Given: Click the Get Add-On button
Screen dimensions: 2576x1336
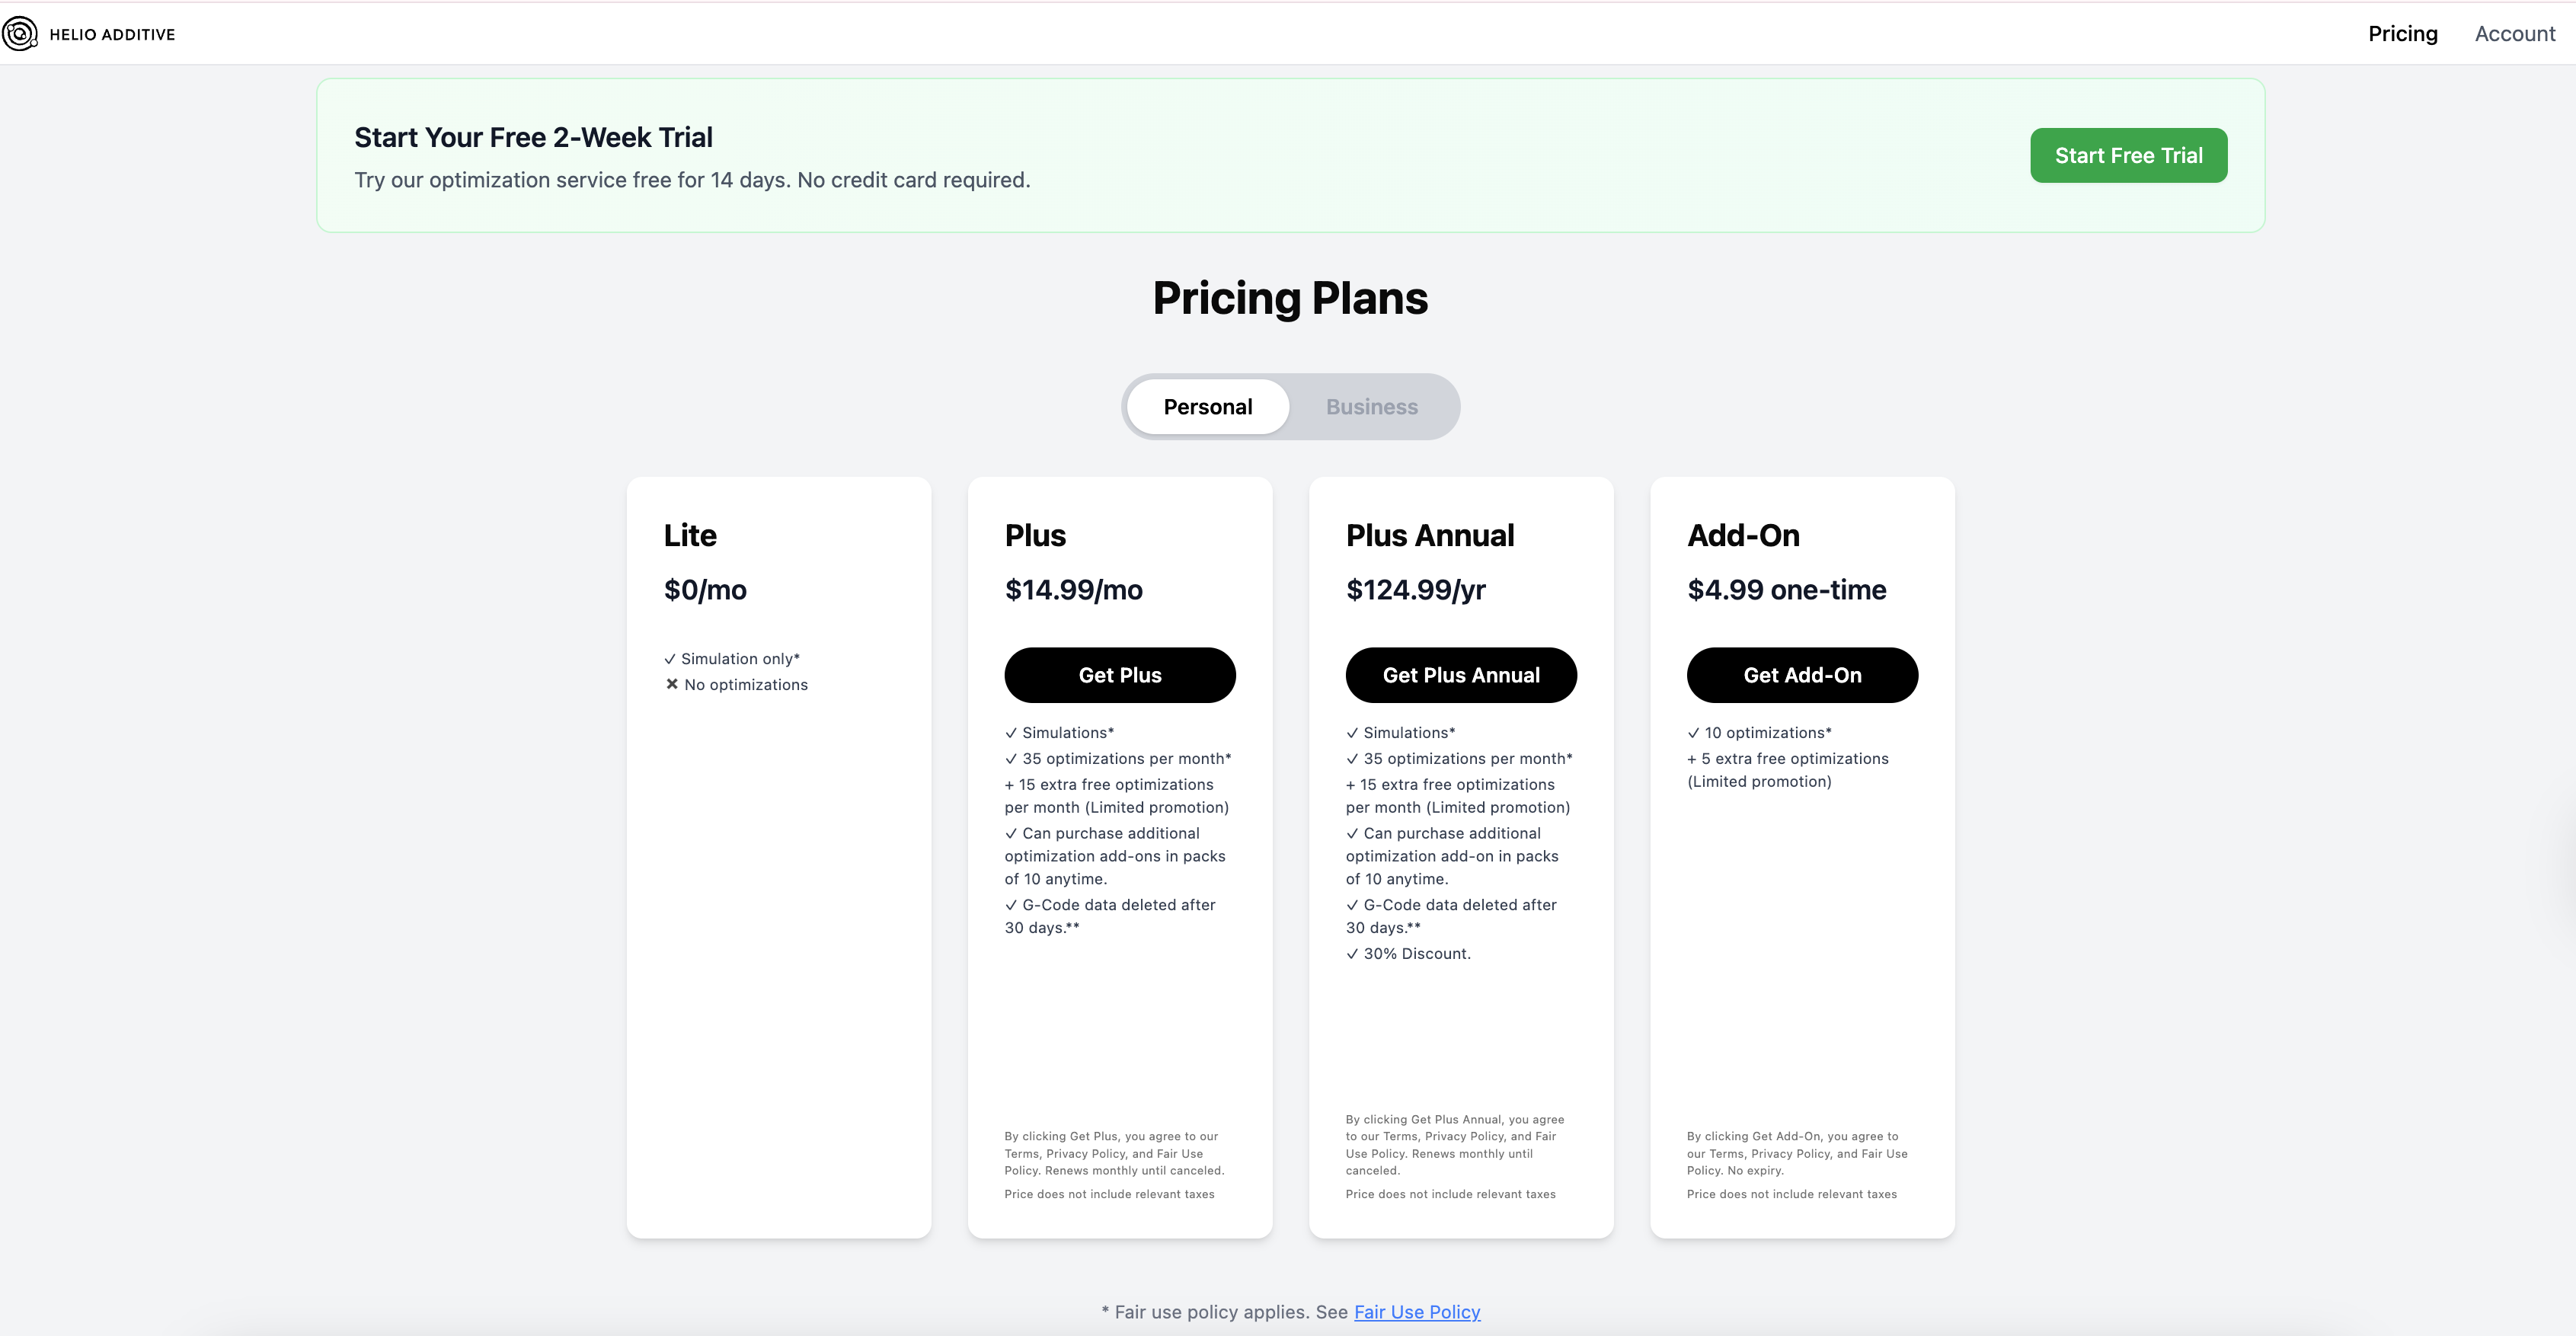Looking at the screenshot, I should (x=1801, y=675).
